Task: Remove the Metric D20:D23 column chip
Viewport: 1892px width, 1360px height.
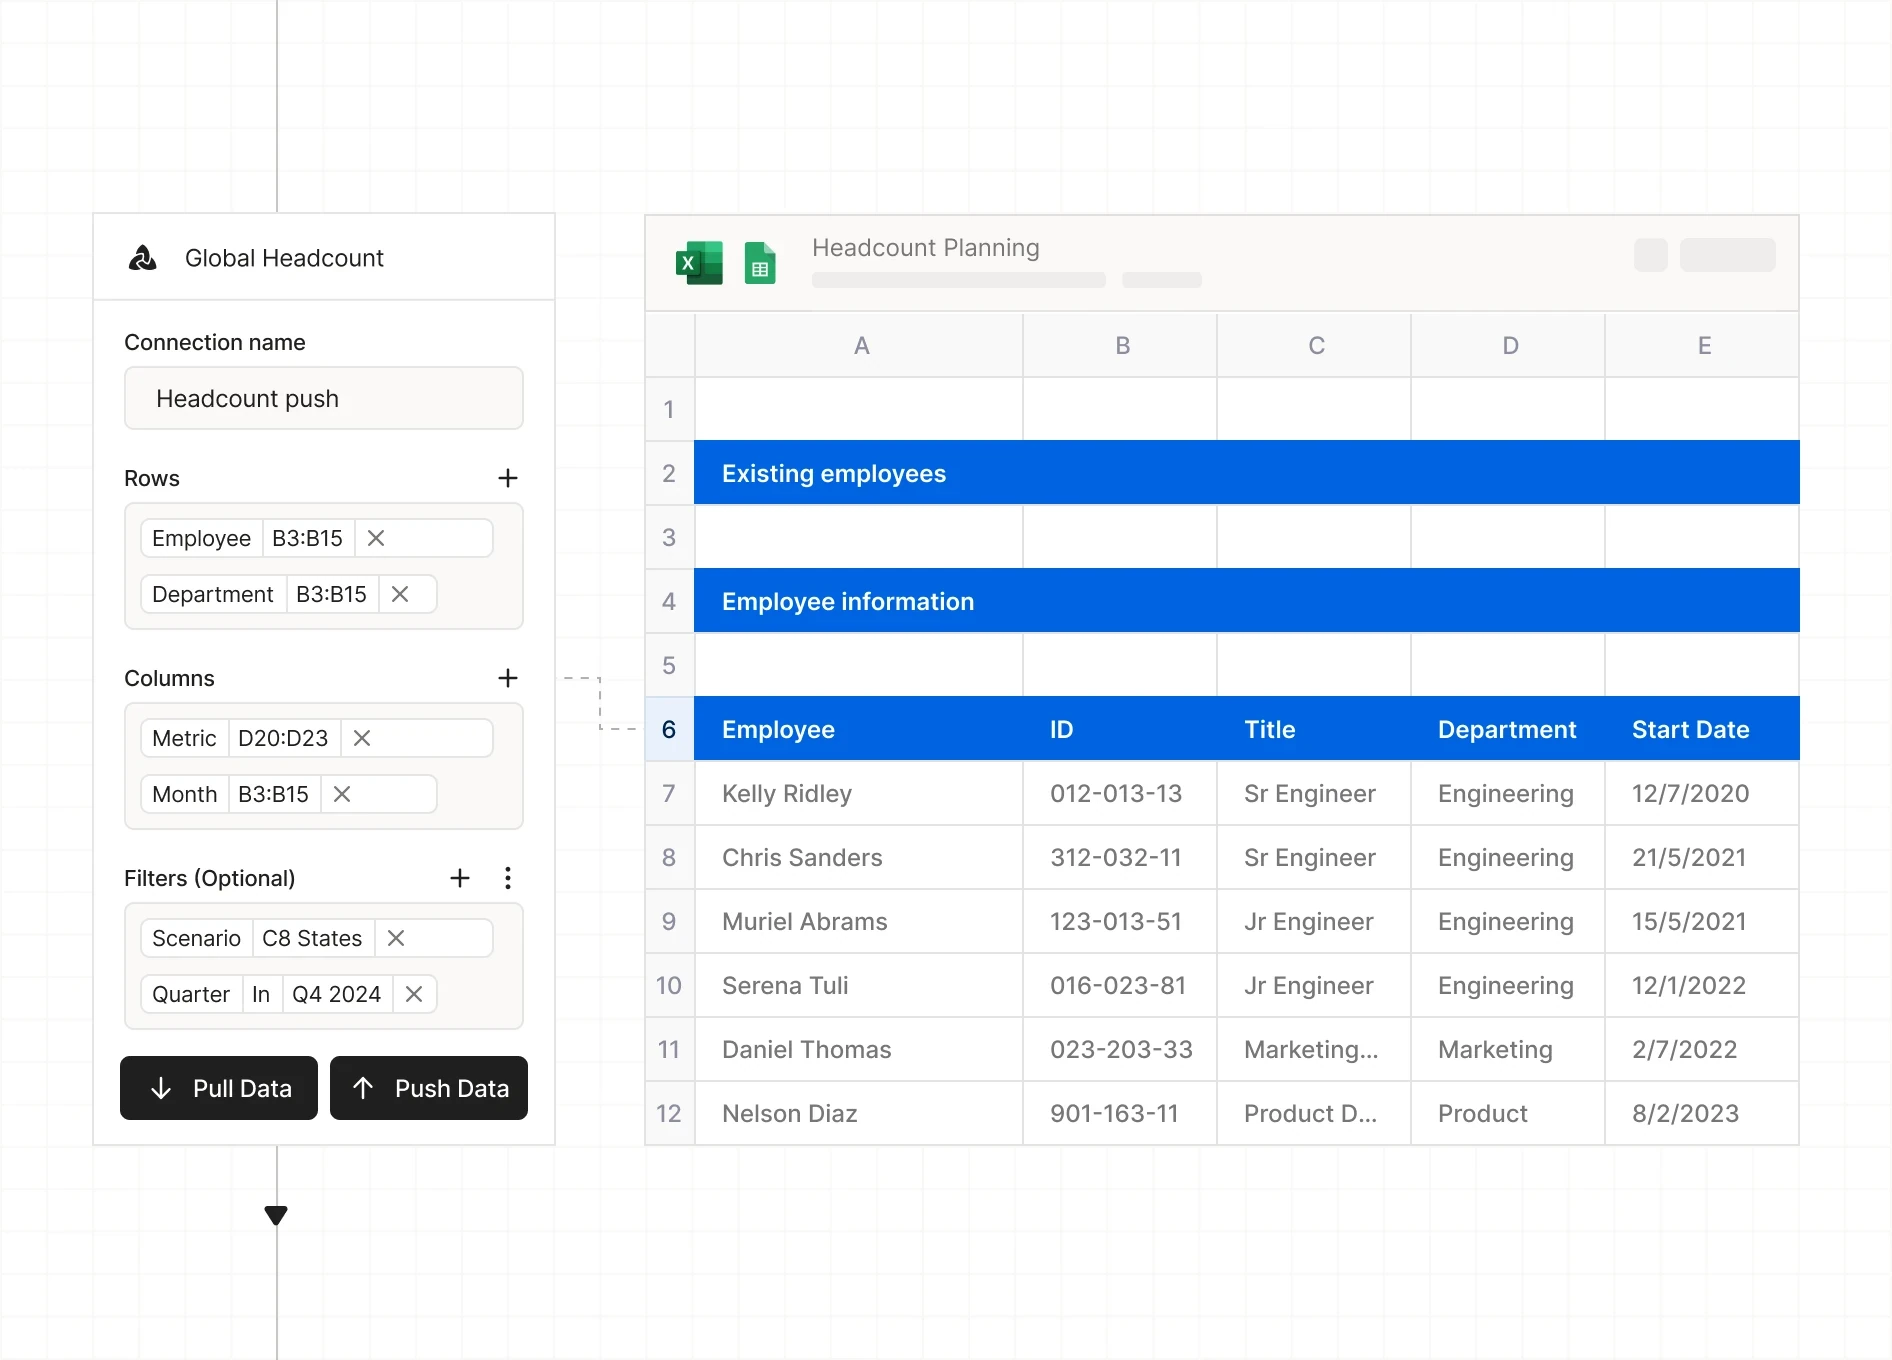Action: [362, 738]
